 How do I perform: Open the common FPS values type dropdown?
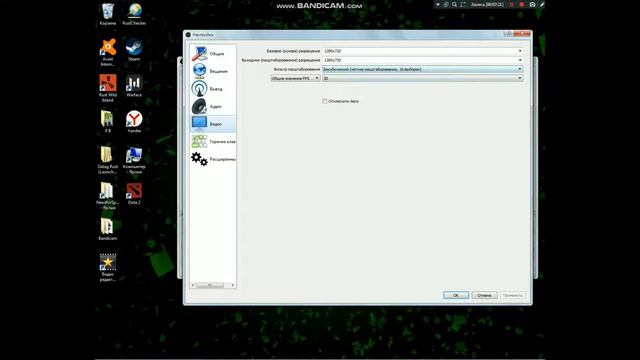click(295, 78)
